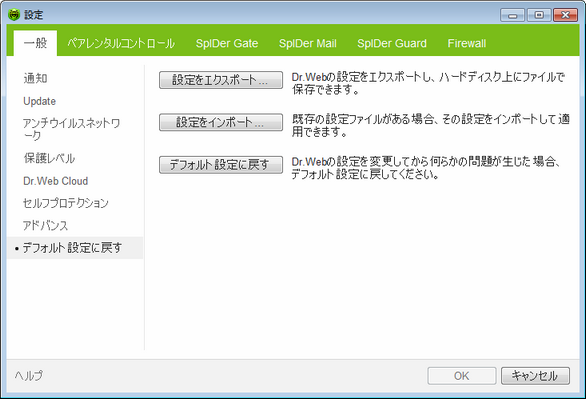586x399 pixels.
Task: Select the SpIDer Guard tab
Action: (x=392, y=43)
